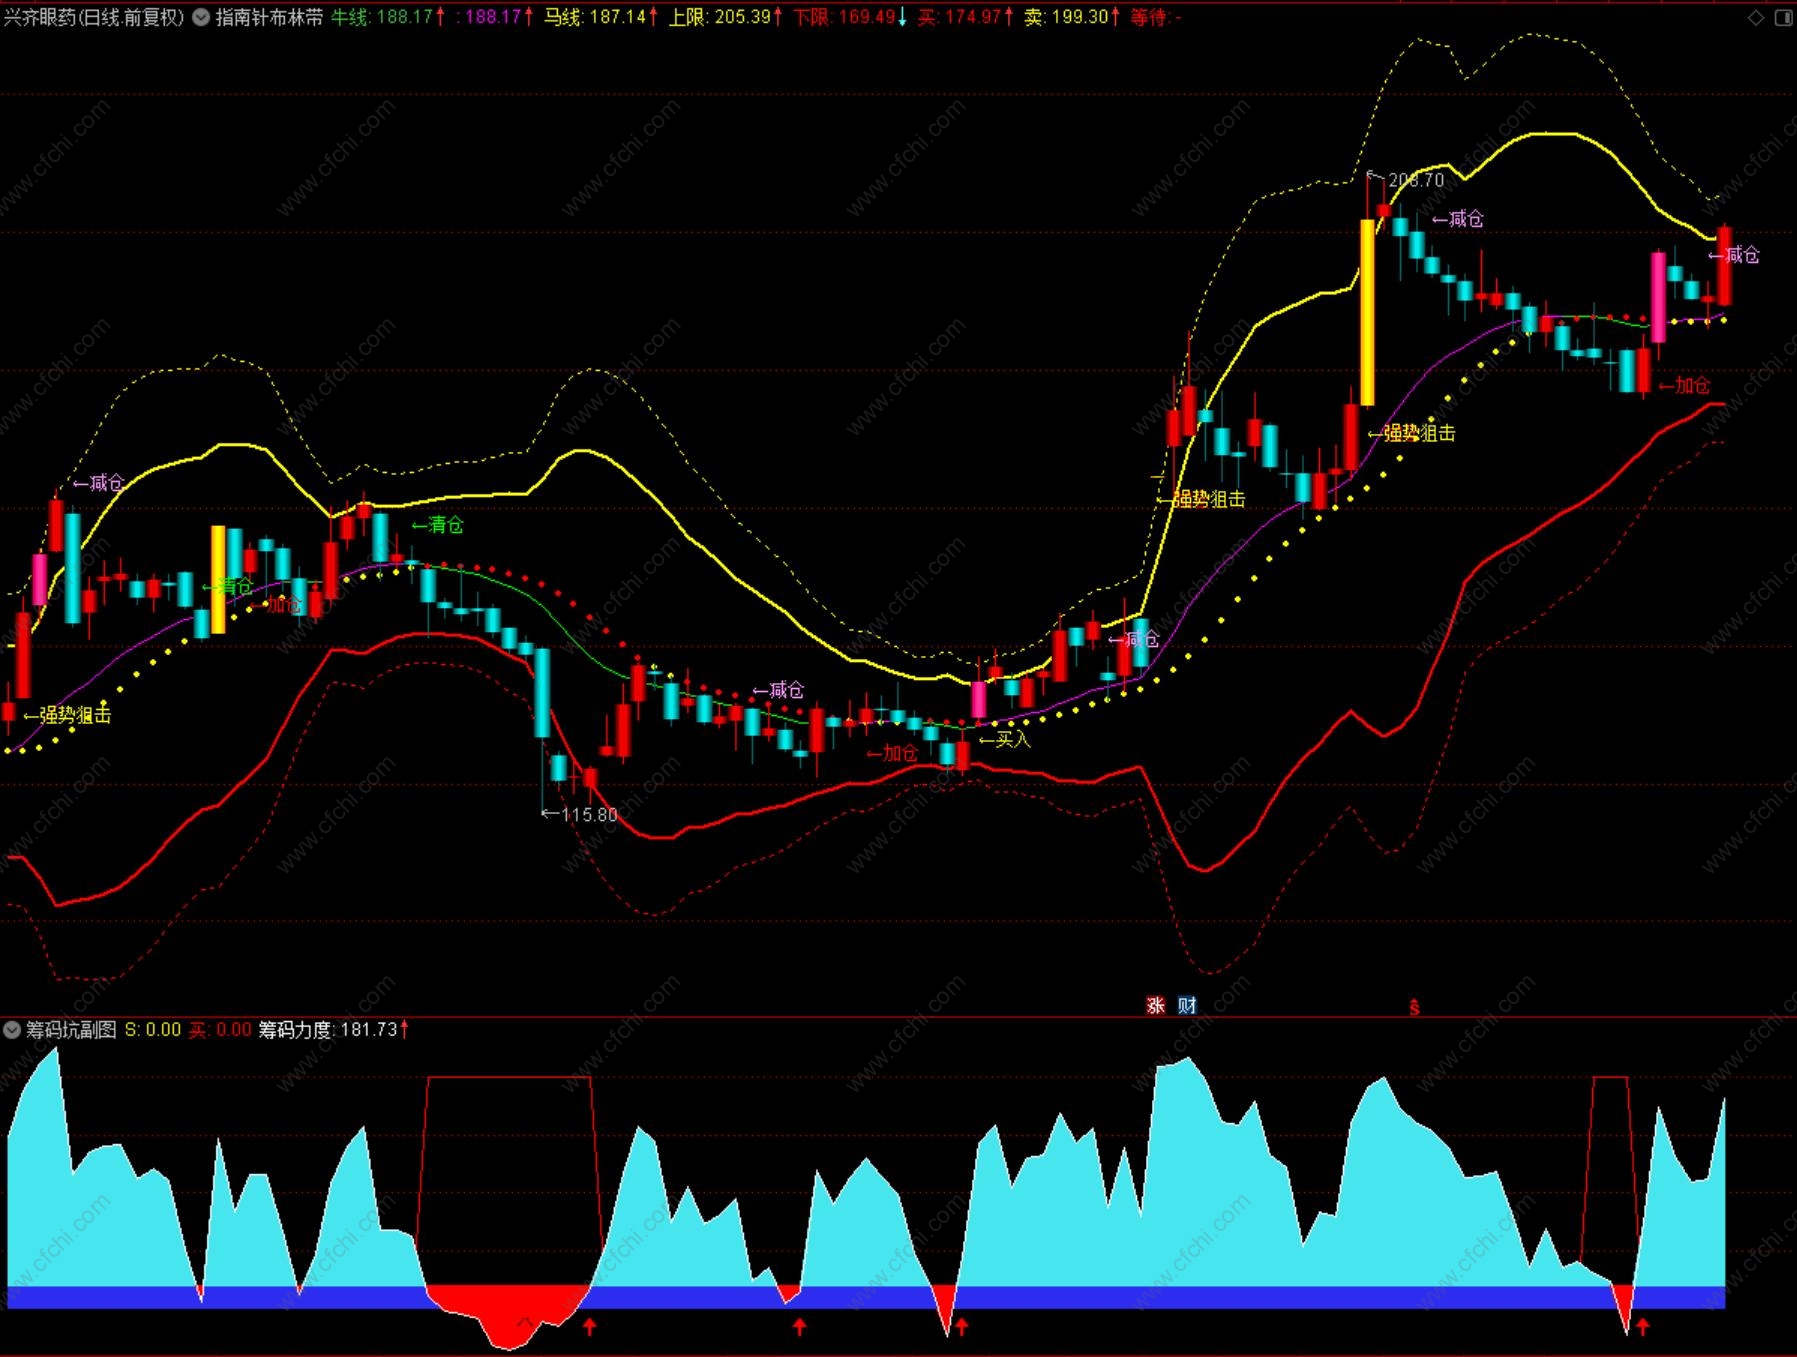Screen dimensions: 1797x1357
Task: Click the yellow 买入 signal label
Action: pos(1005,739)
